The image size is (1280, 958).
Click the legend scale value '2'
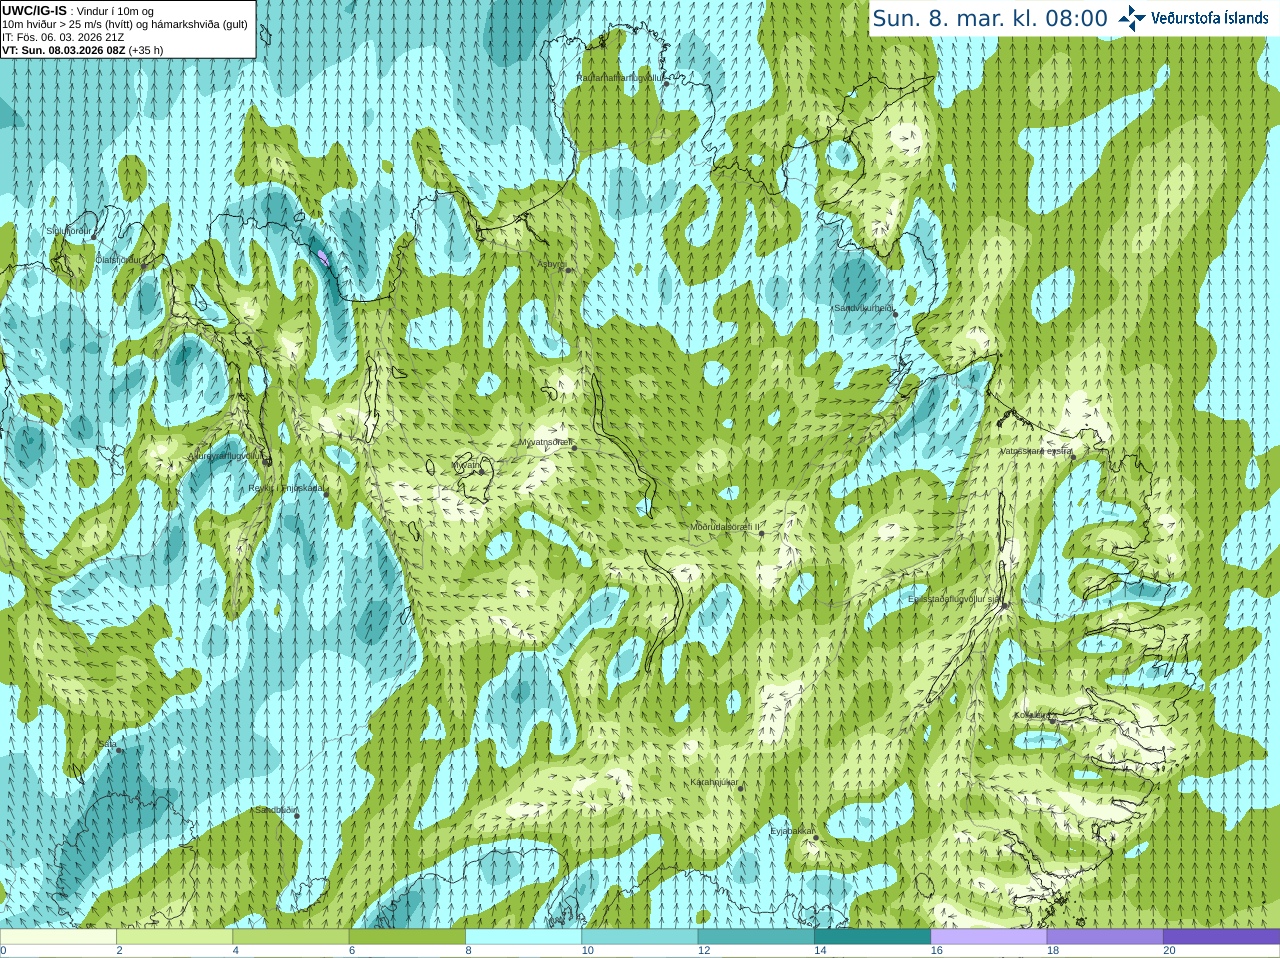click(x=119, y=951)
